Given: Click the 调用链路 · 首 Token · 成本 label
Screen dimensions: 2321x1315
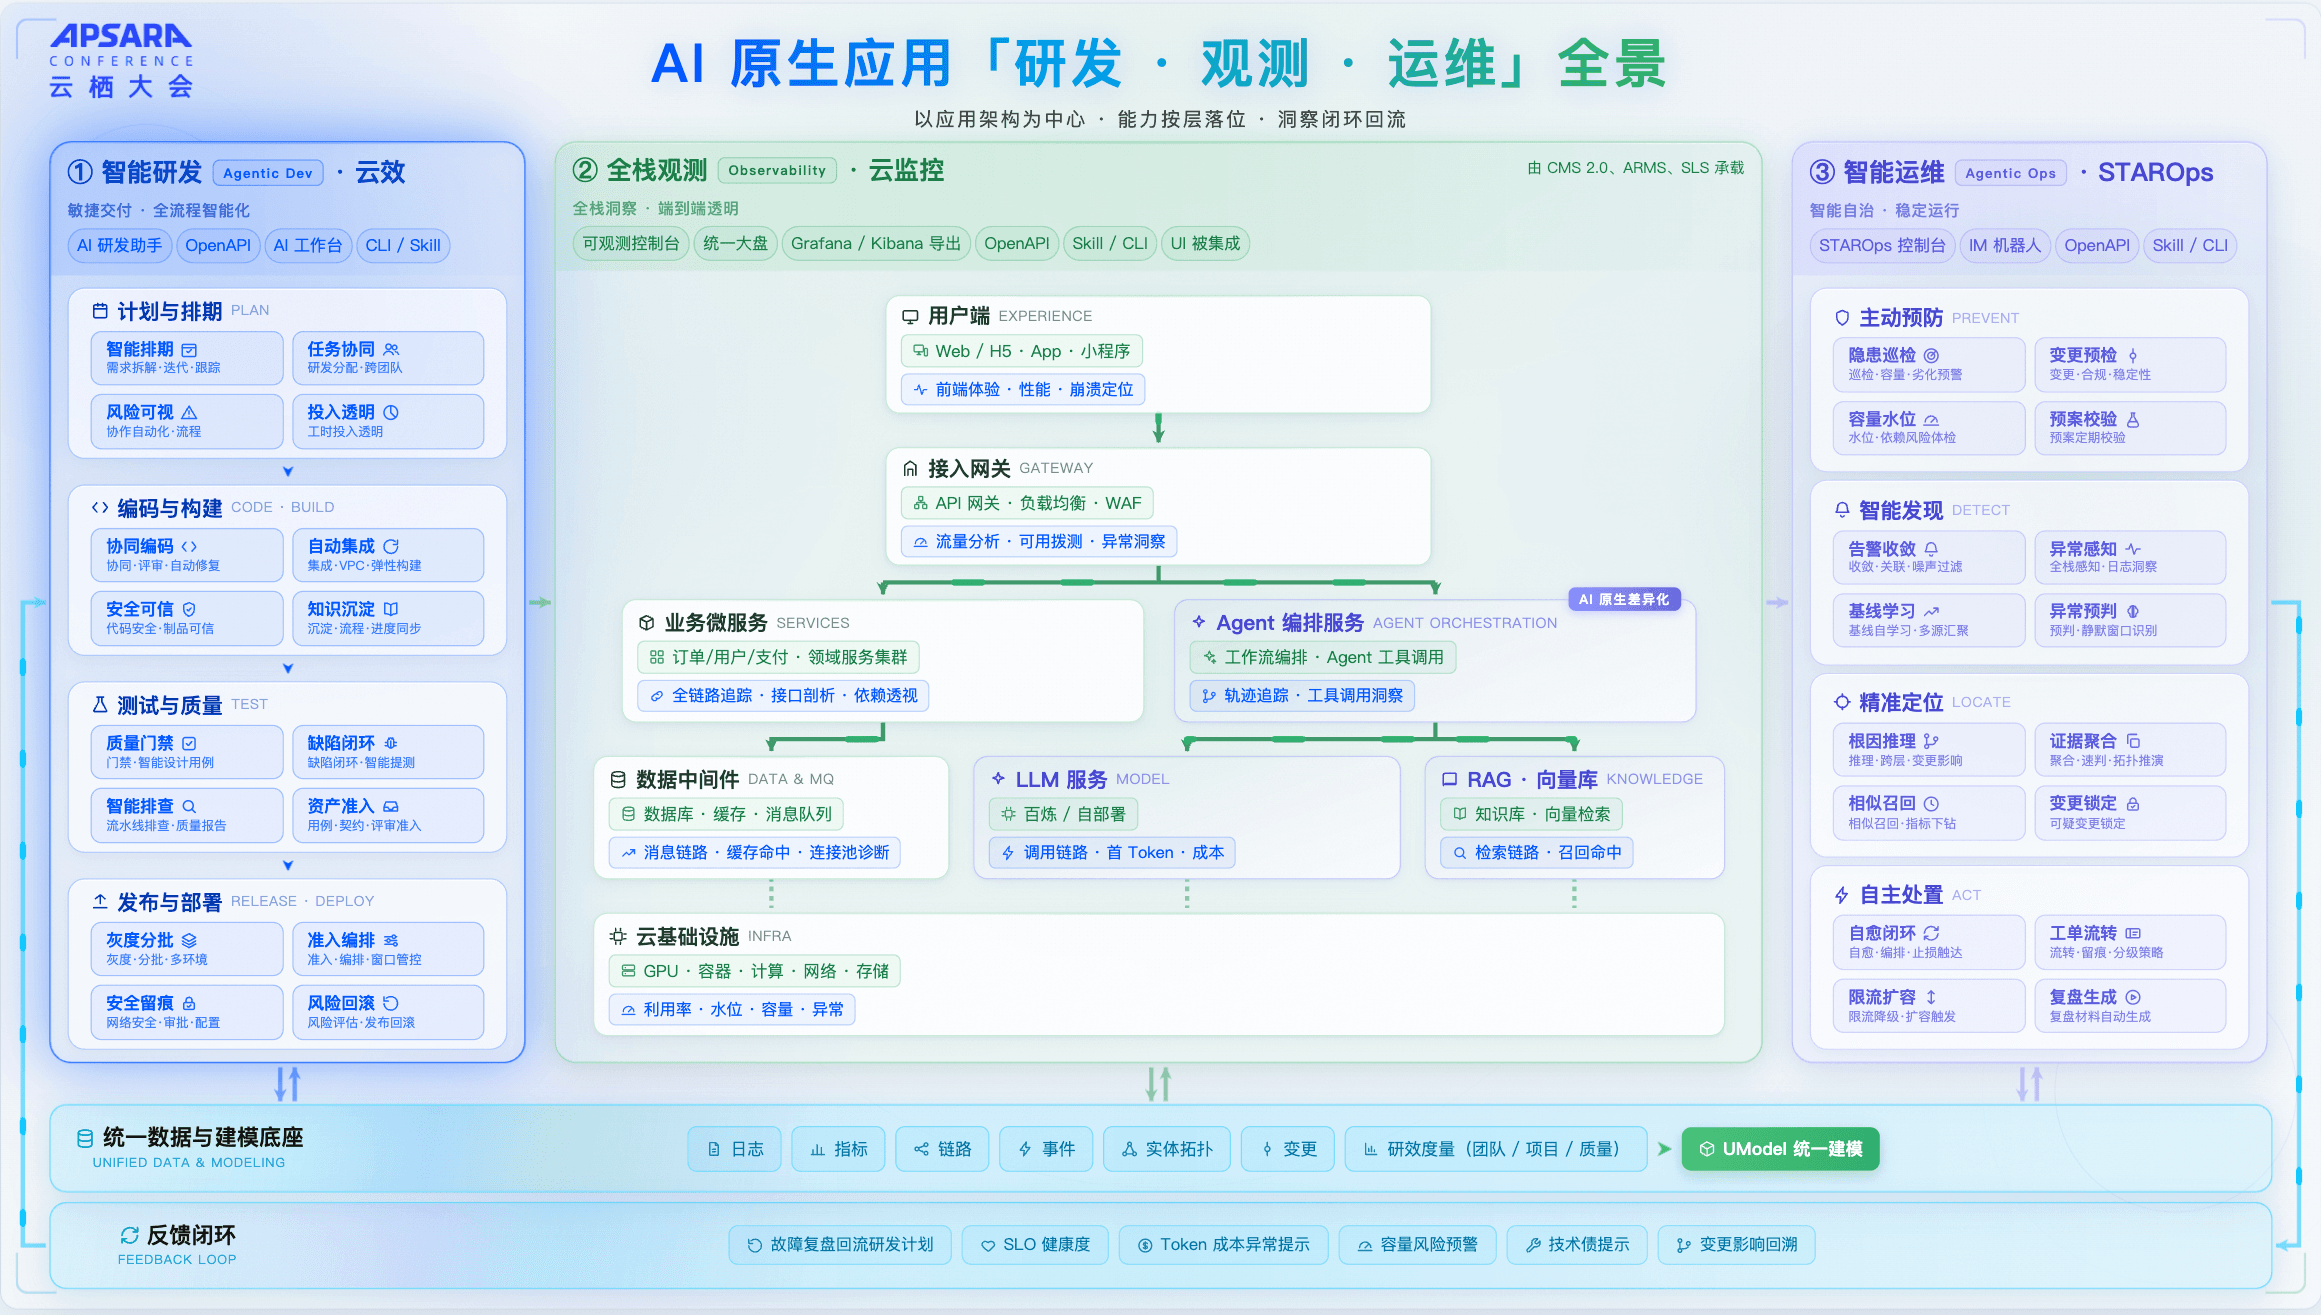Looking at the screenshot, I should point(1112,852).
